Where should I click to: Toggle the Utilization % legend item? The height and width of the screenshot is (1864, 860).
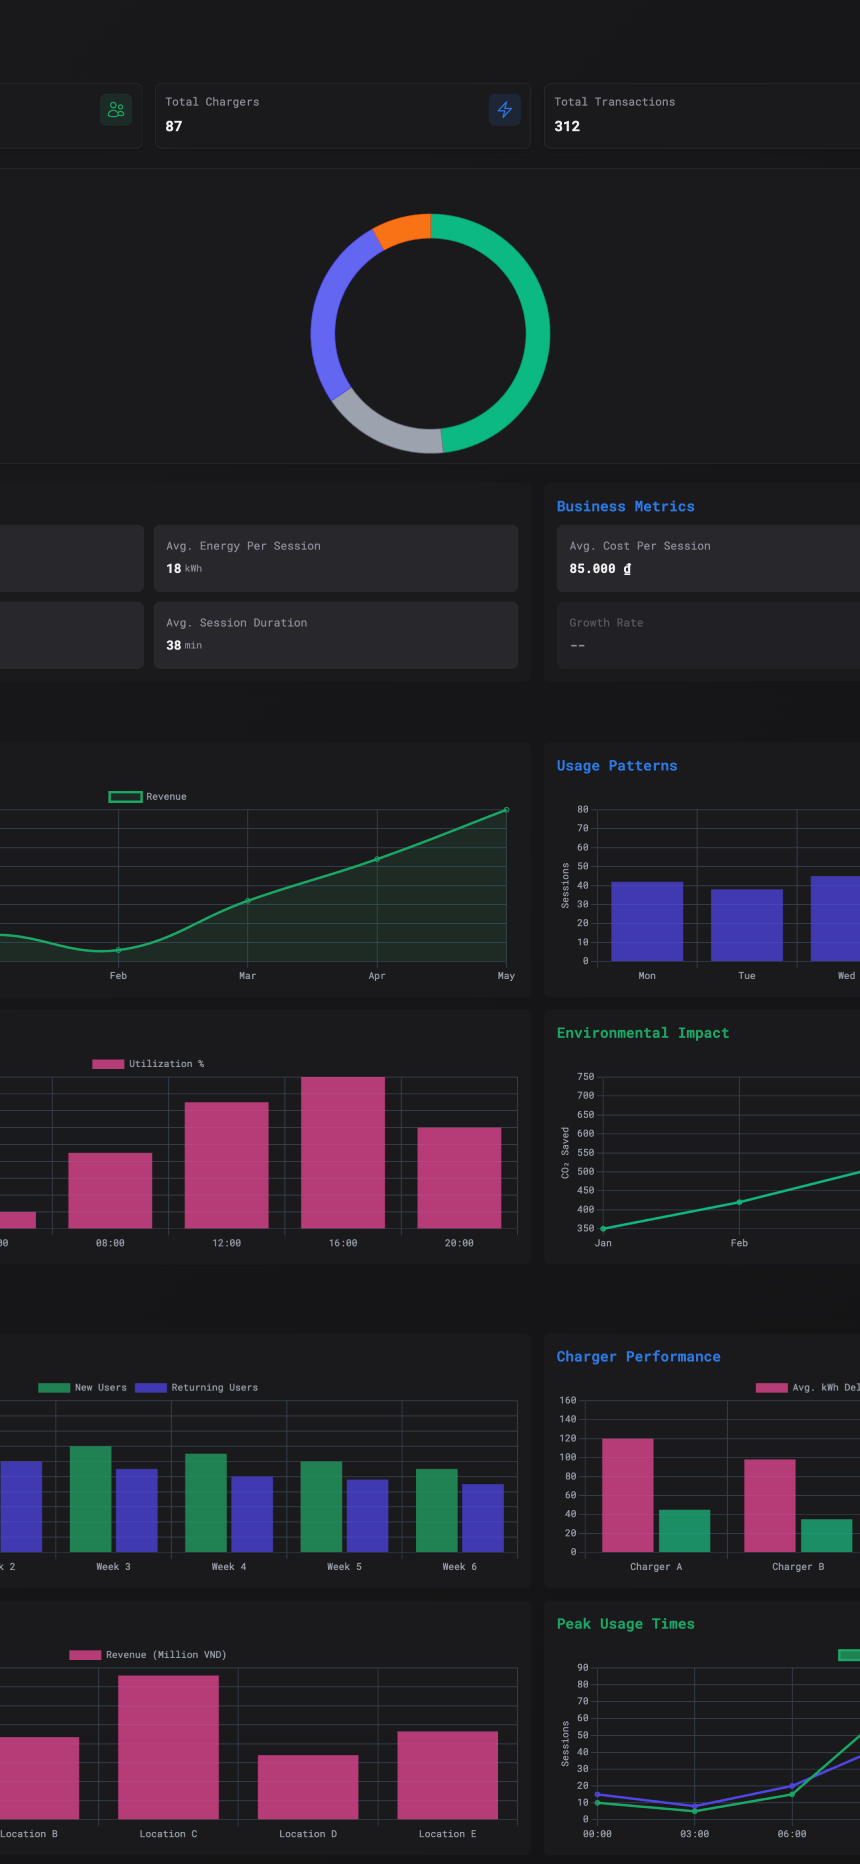[148, 1064]
